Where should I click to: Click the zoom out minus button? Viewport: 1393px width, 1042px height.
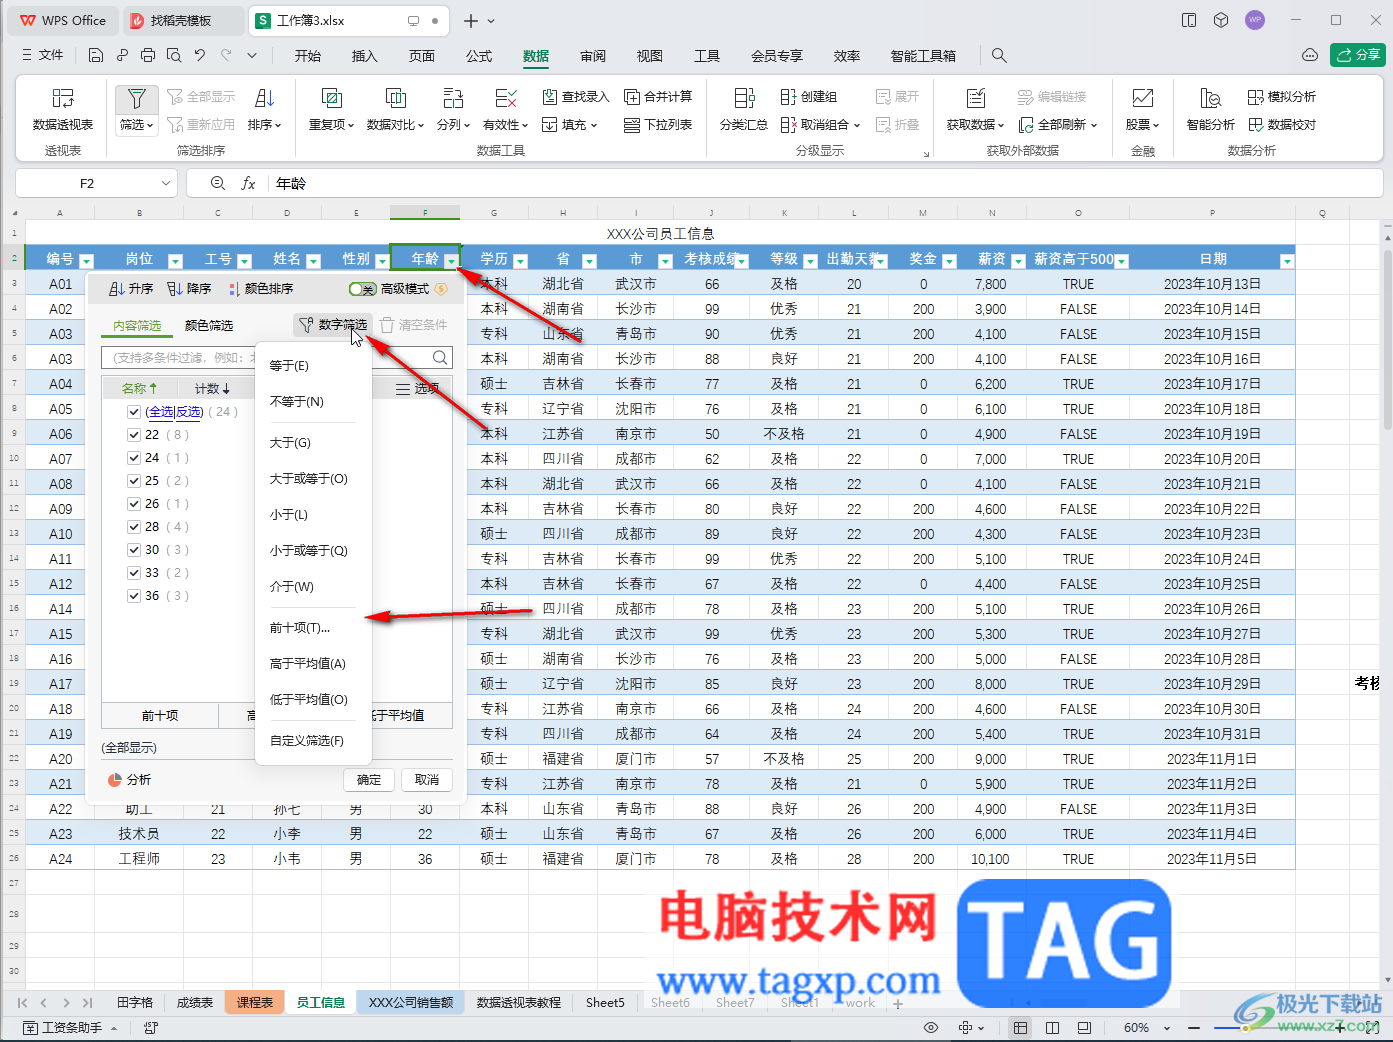pyautogui.click(x=1194, y=1027)
